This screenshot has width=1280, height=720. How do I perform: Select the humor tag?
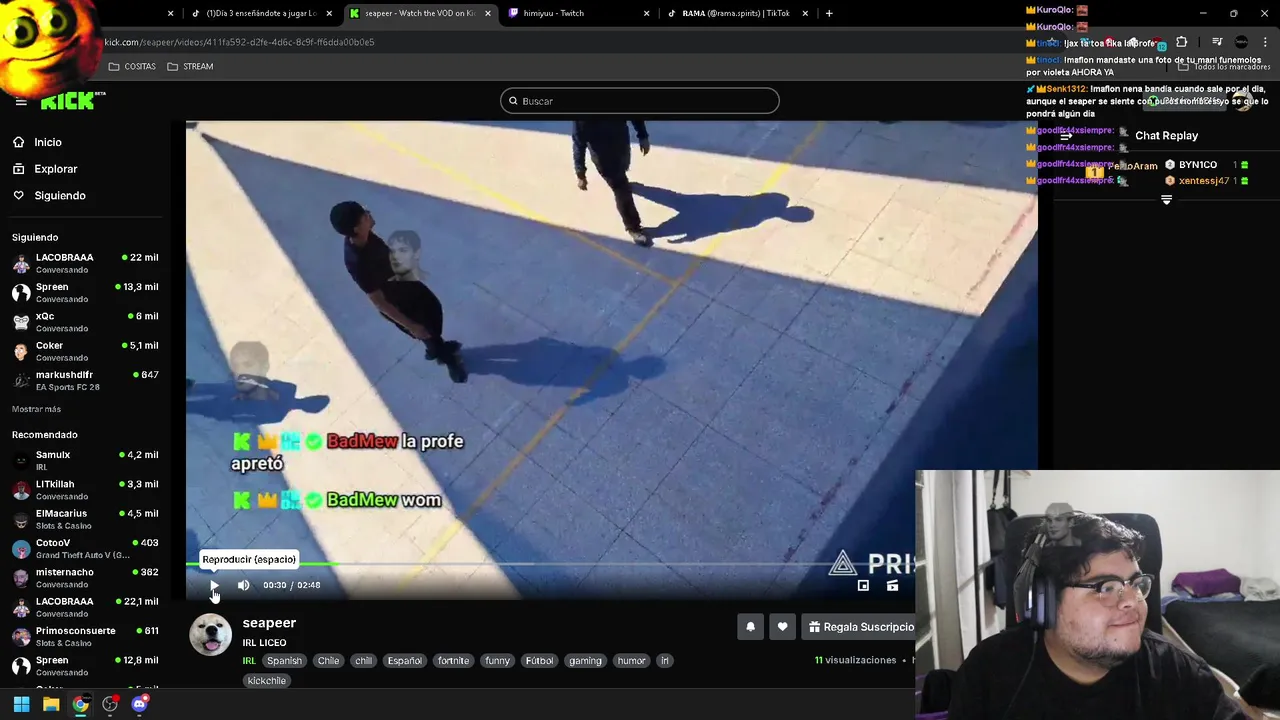(631, 661)
